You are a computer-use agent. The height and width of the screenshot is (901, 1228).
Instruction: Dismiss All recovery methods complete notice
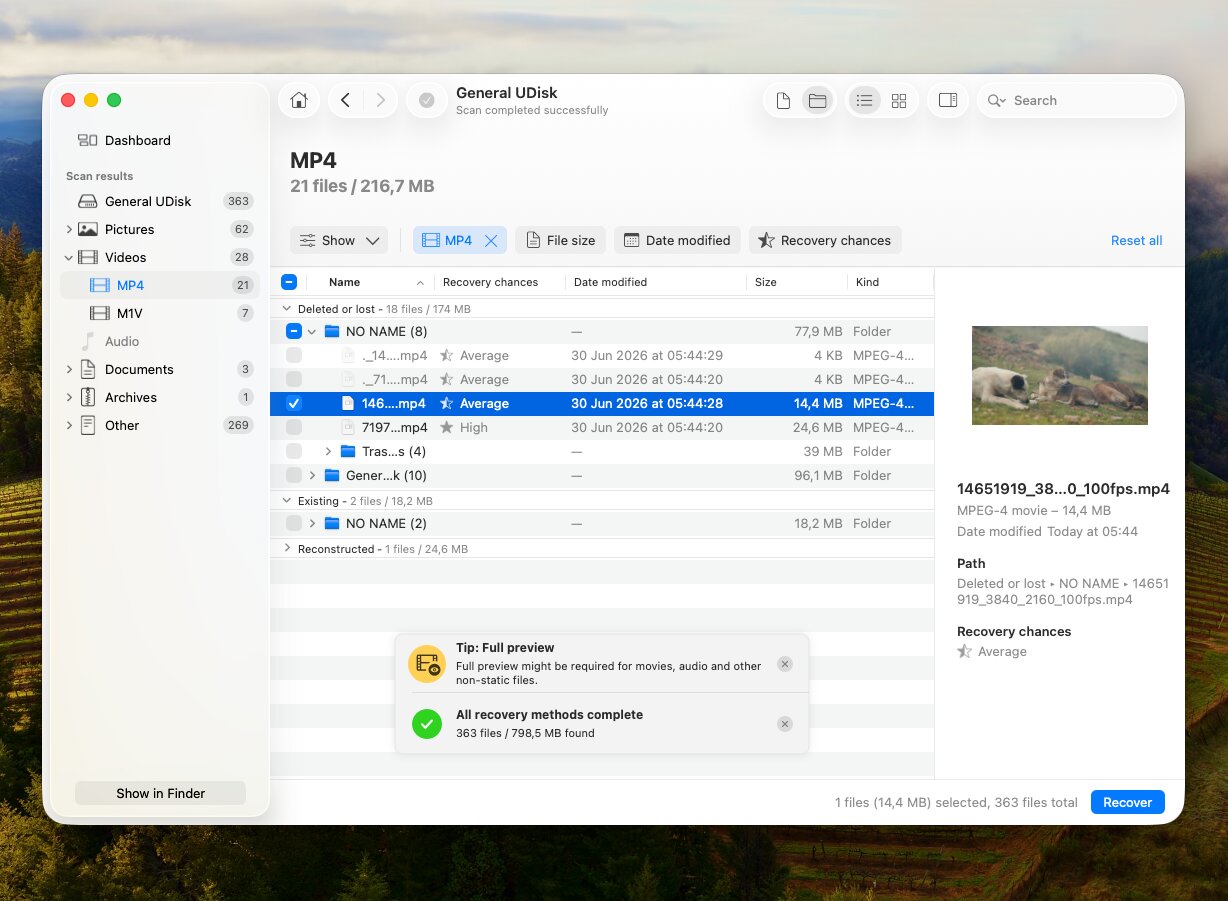pos(785,724)
